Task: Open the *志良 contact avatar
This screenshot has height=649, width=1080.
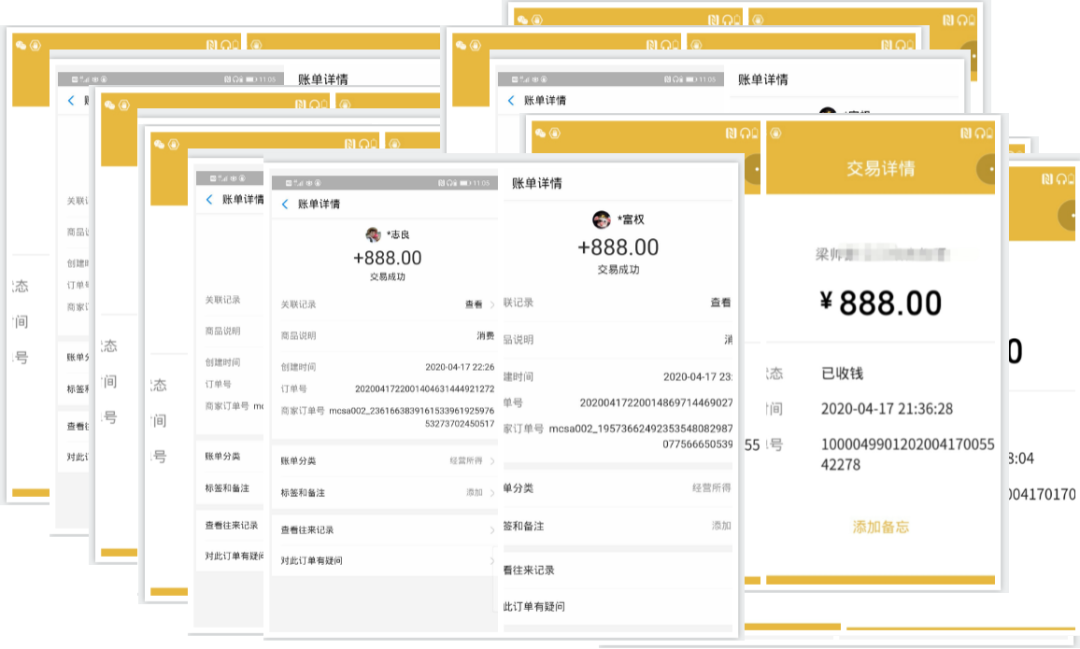Action: click(x=373, y=235)
